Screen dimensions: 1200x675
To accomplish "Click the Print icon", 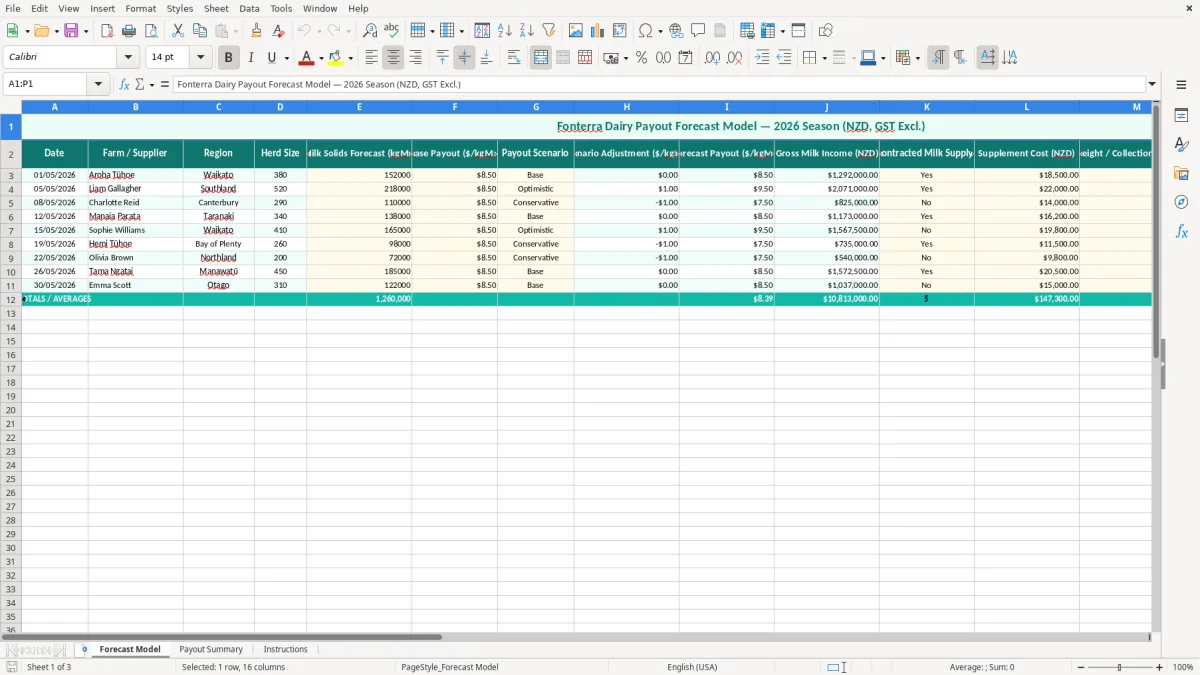I will 129,31.
